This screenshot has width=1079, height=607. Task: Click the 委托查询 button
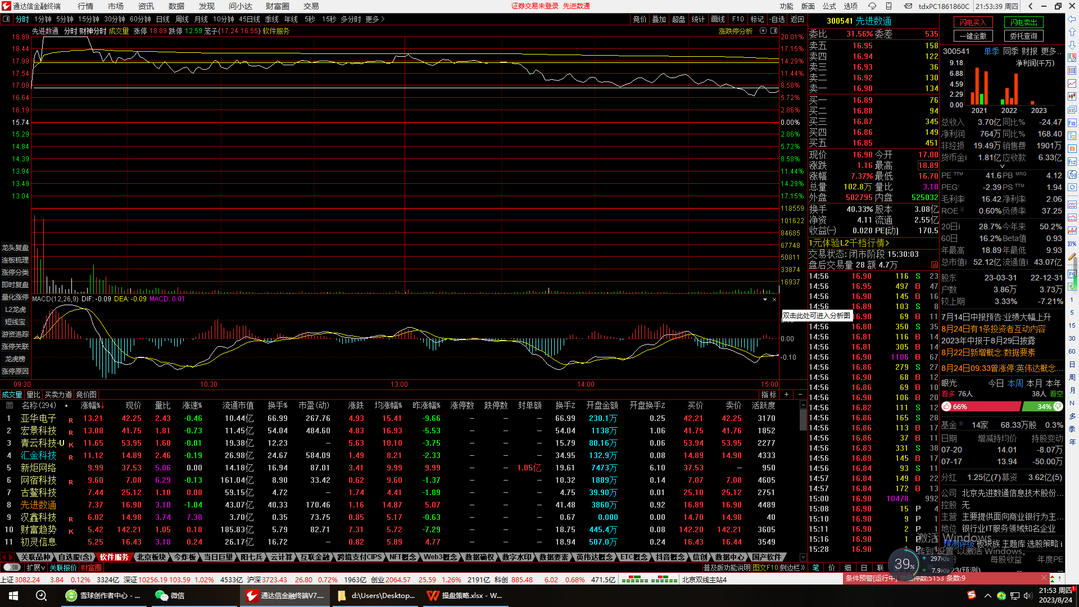[x=1023, y=36]
